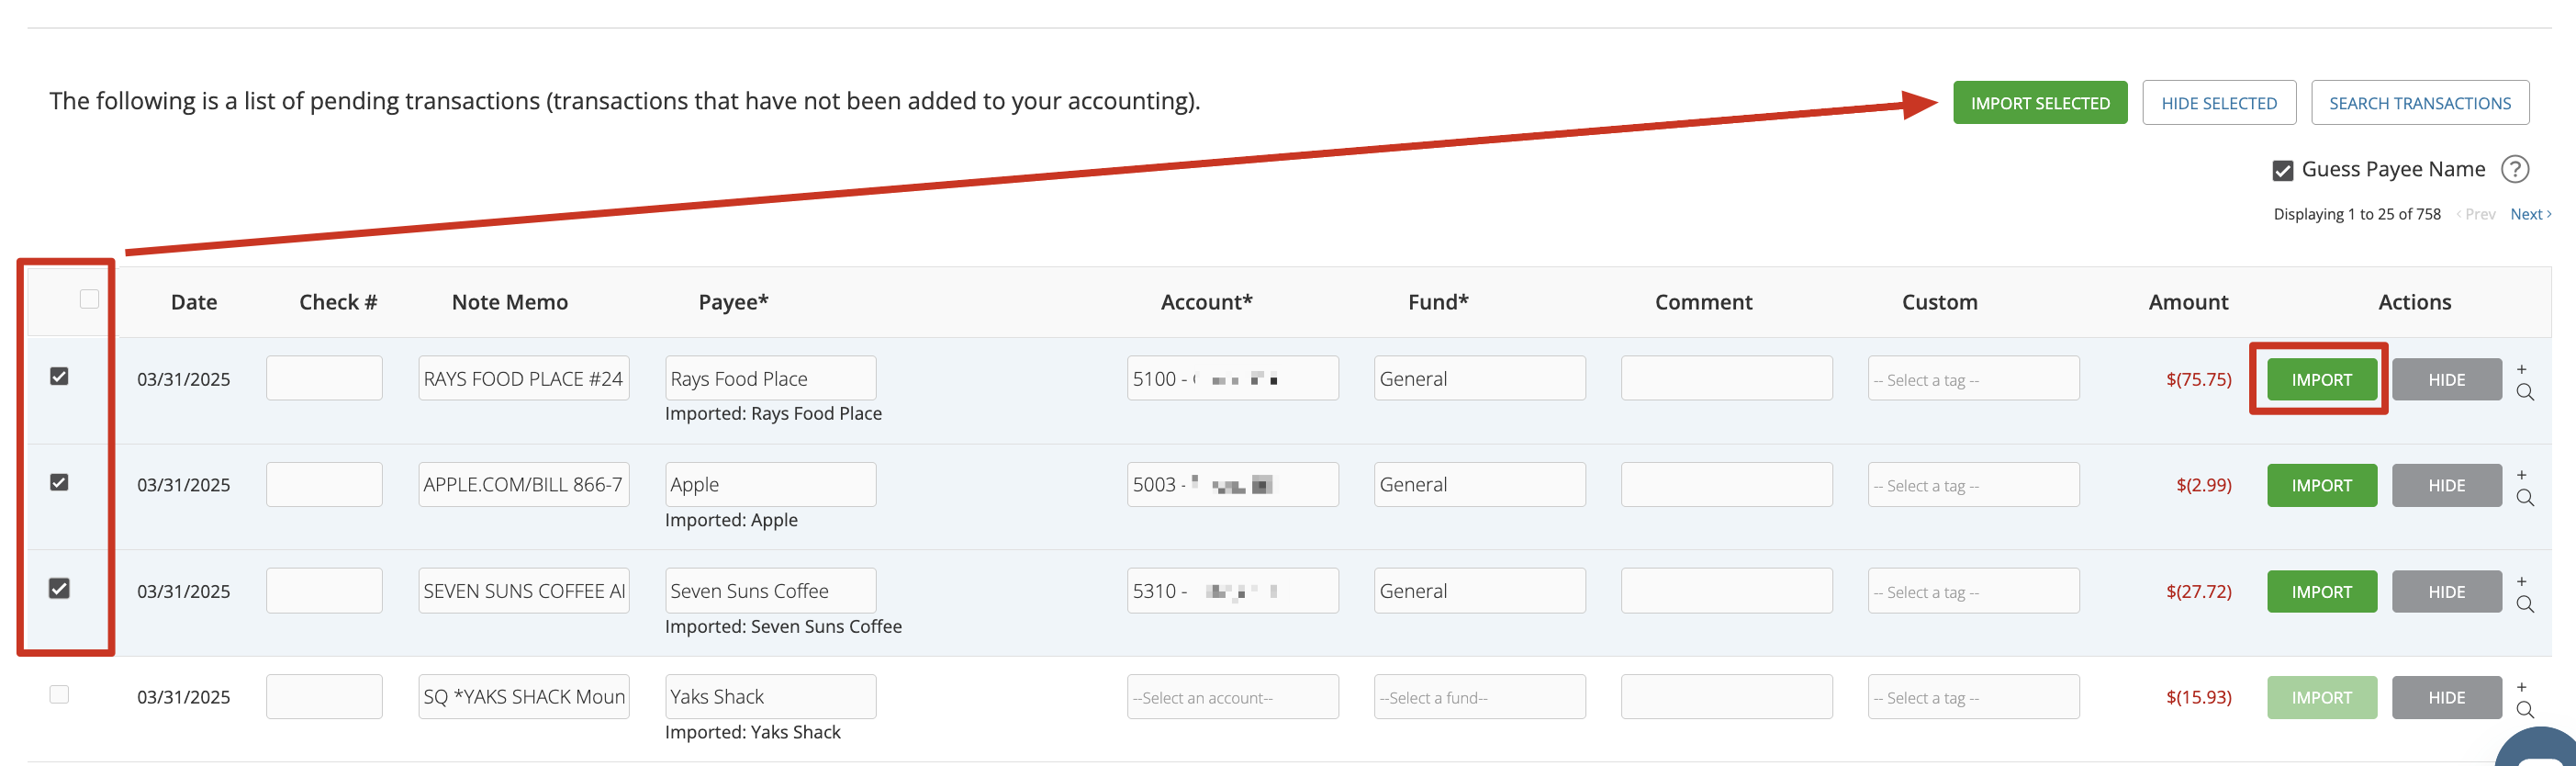2576x766 pixels.
Task: Click the Hide Selected button
Action: (x=2218, y=103)
